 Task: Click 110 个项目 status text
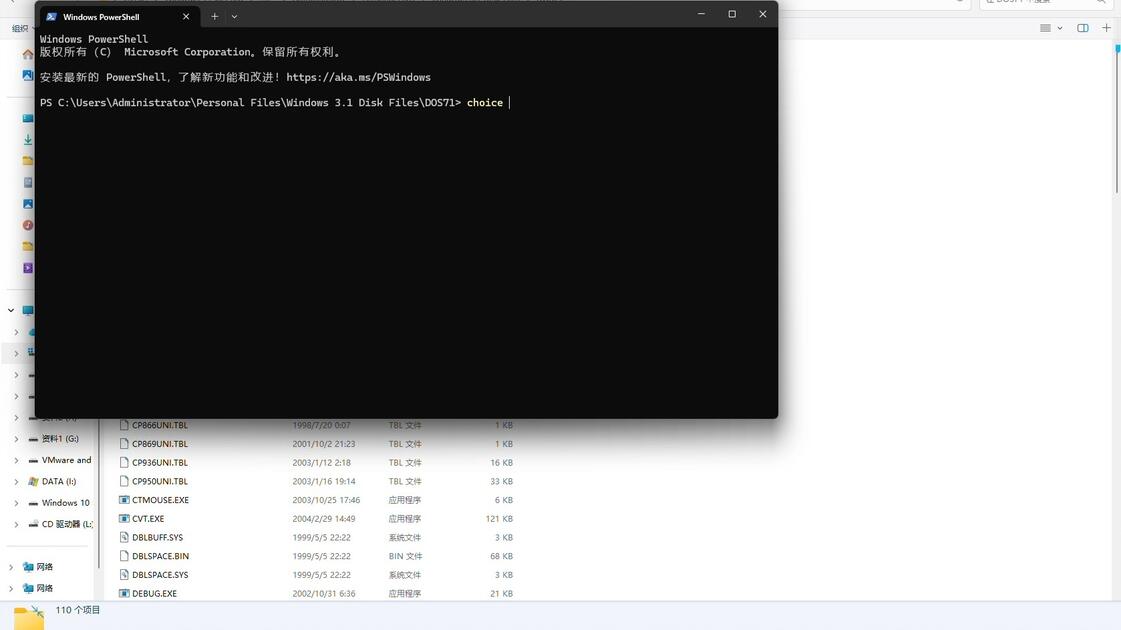coord(78,610)
